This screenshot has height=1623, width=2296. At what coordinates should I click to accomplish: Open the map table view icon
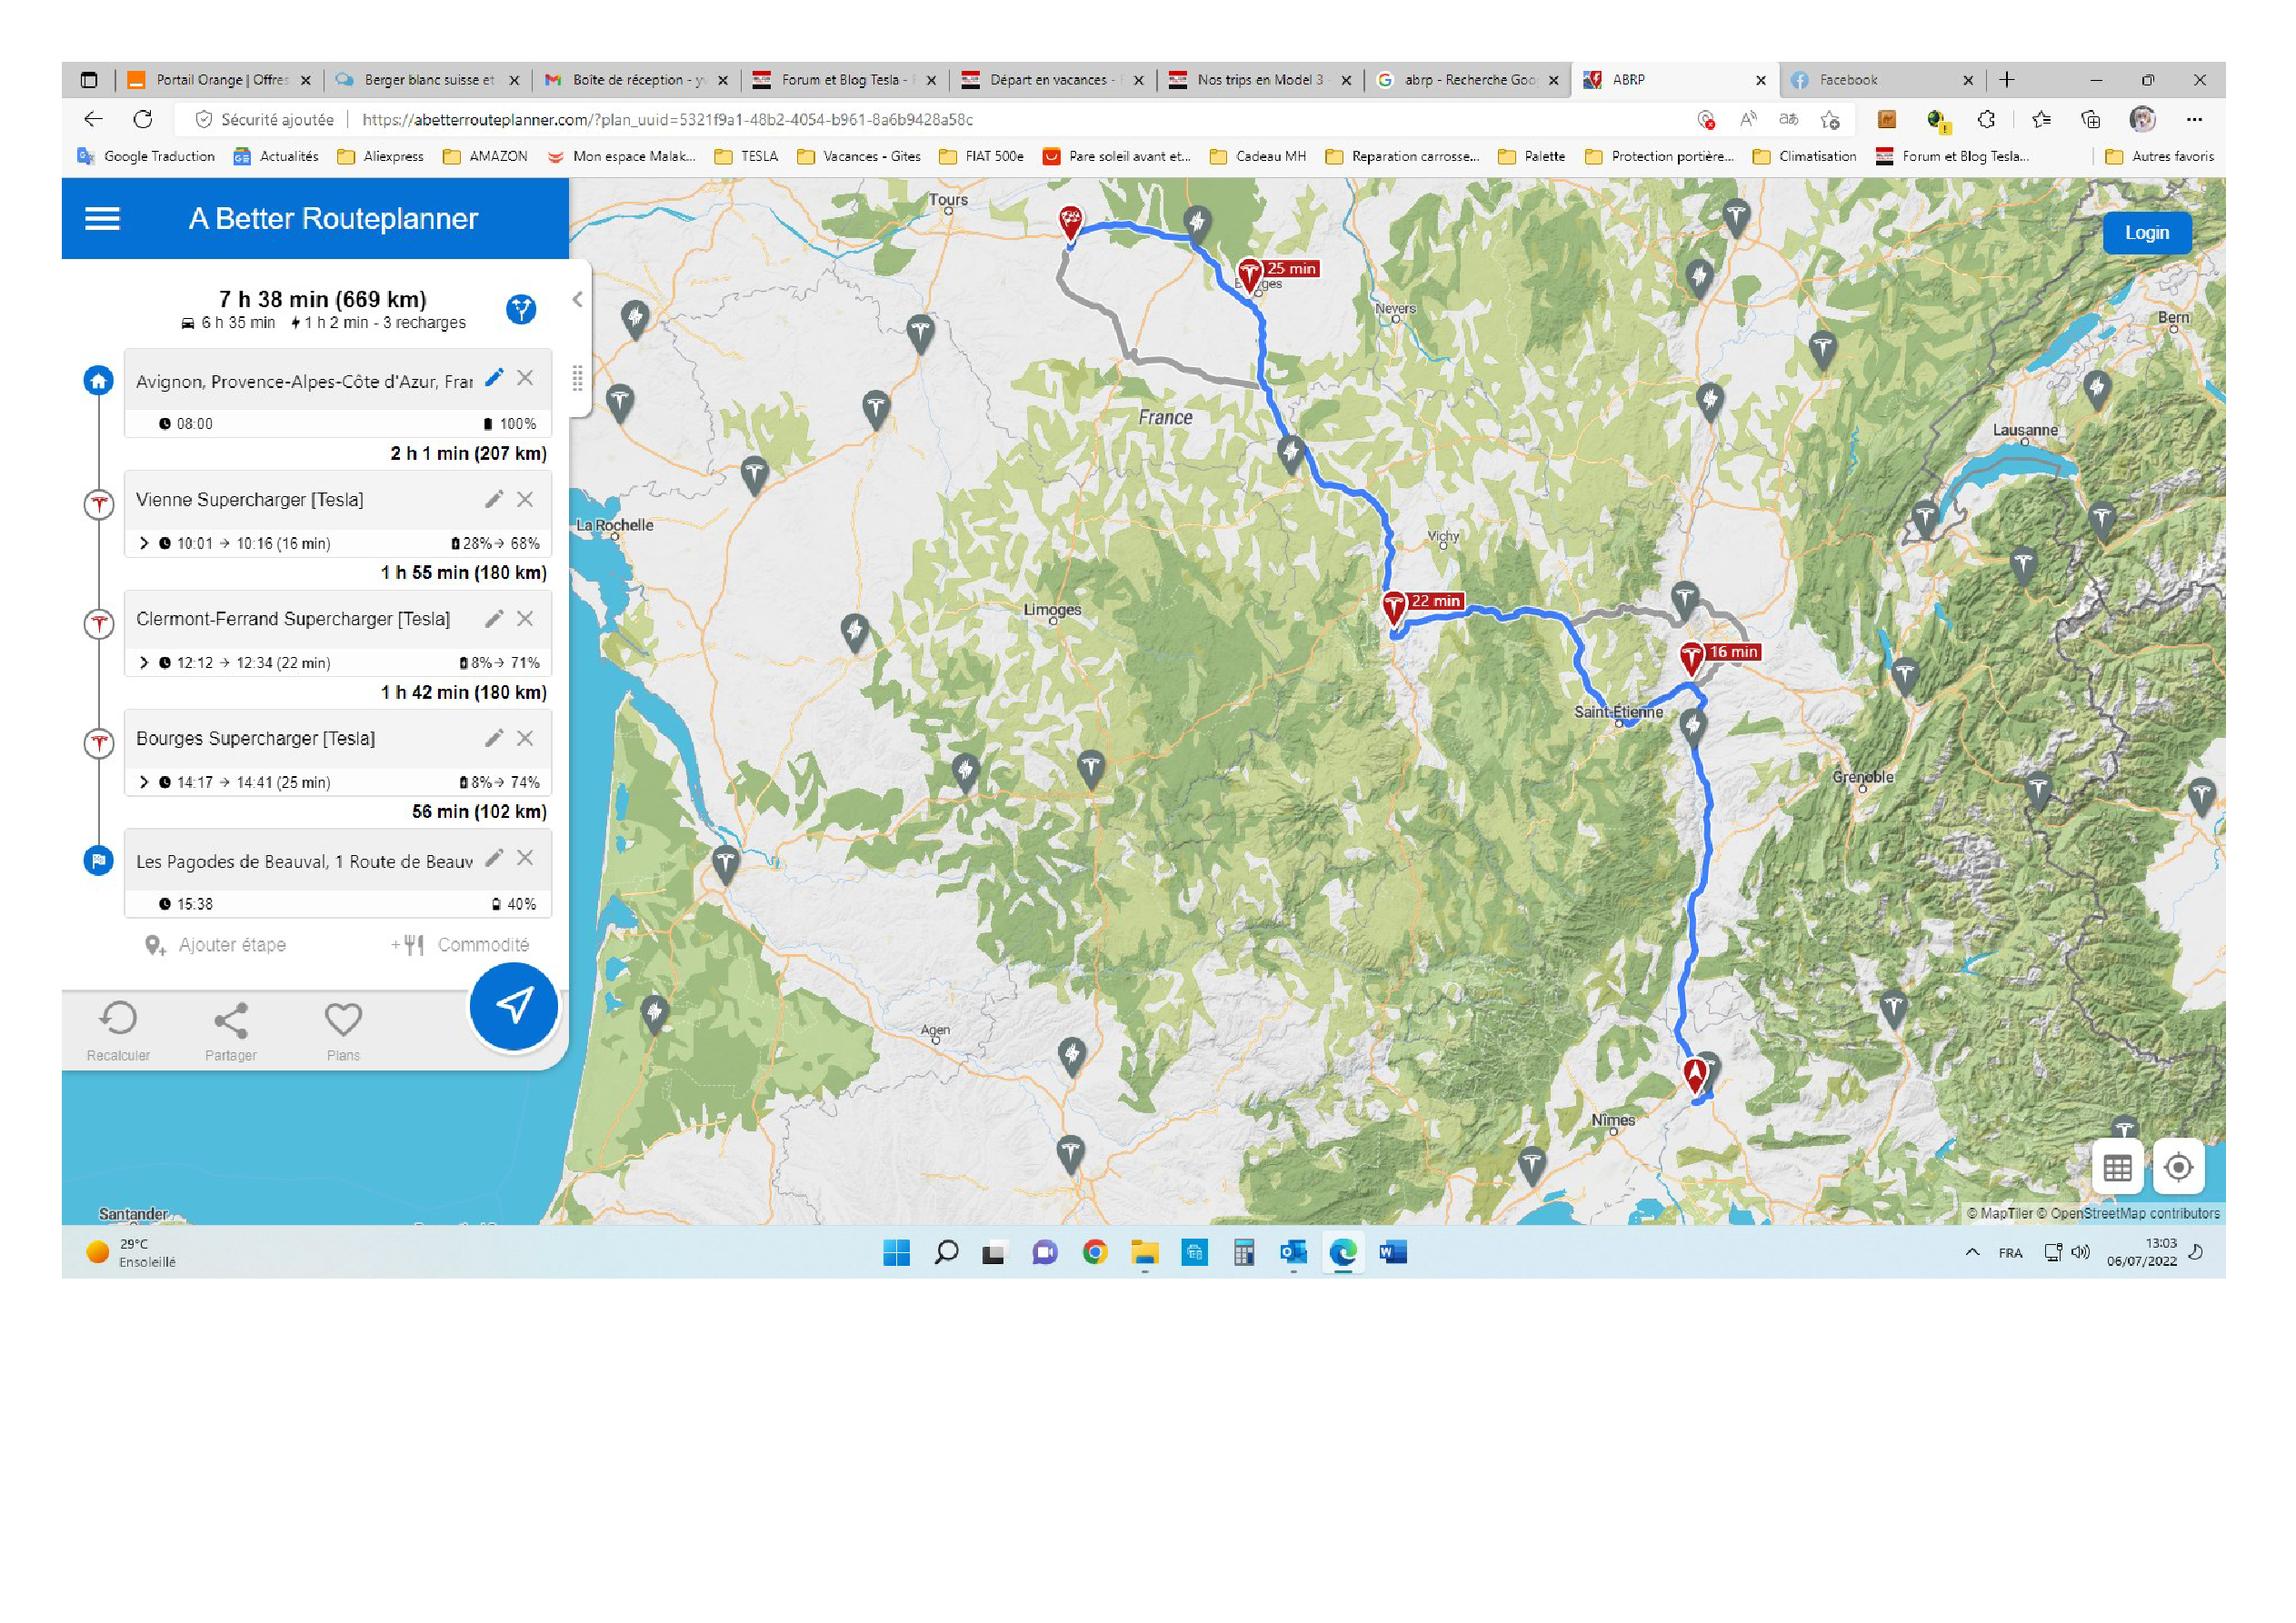click(x=2117, y=1167)
